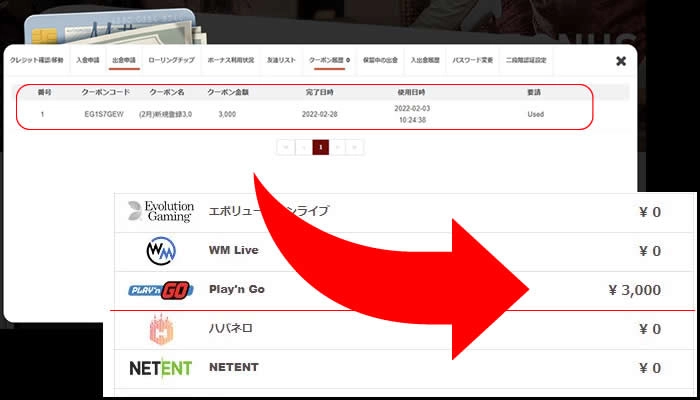Viewport: 700px width, 400px height.
Task: Go to first page of coupon list
Action: 284,147
